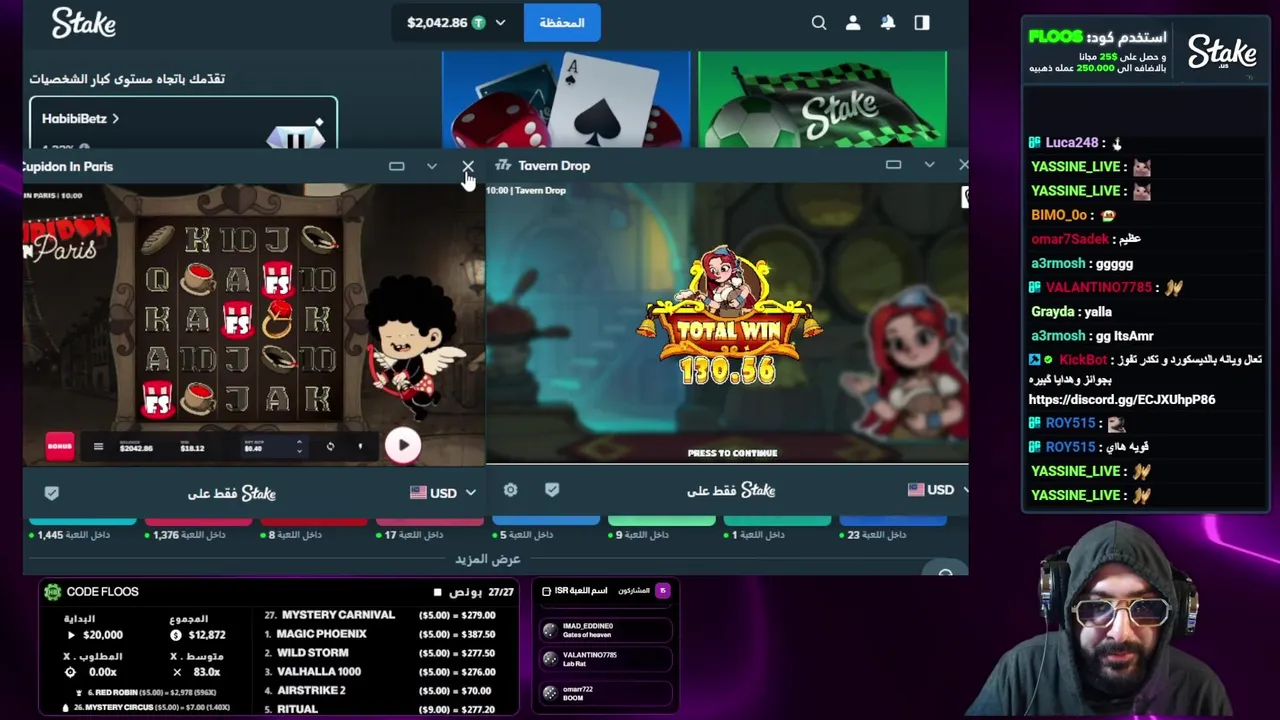Select the game card with 9 players

point(661,528)
